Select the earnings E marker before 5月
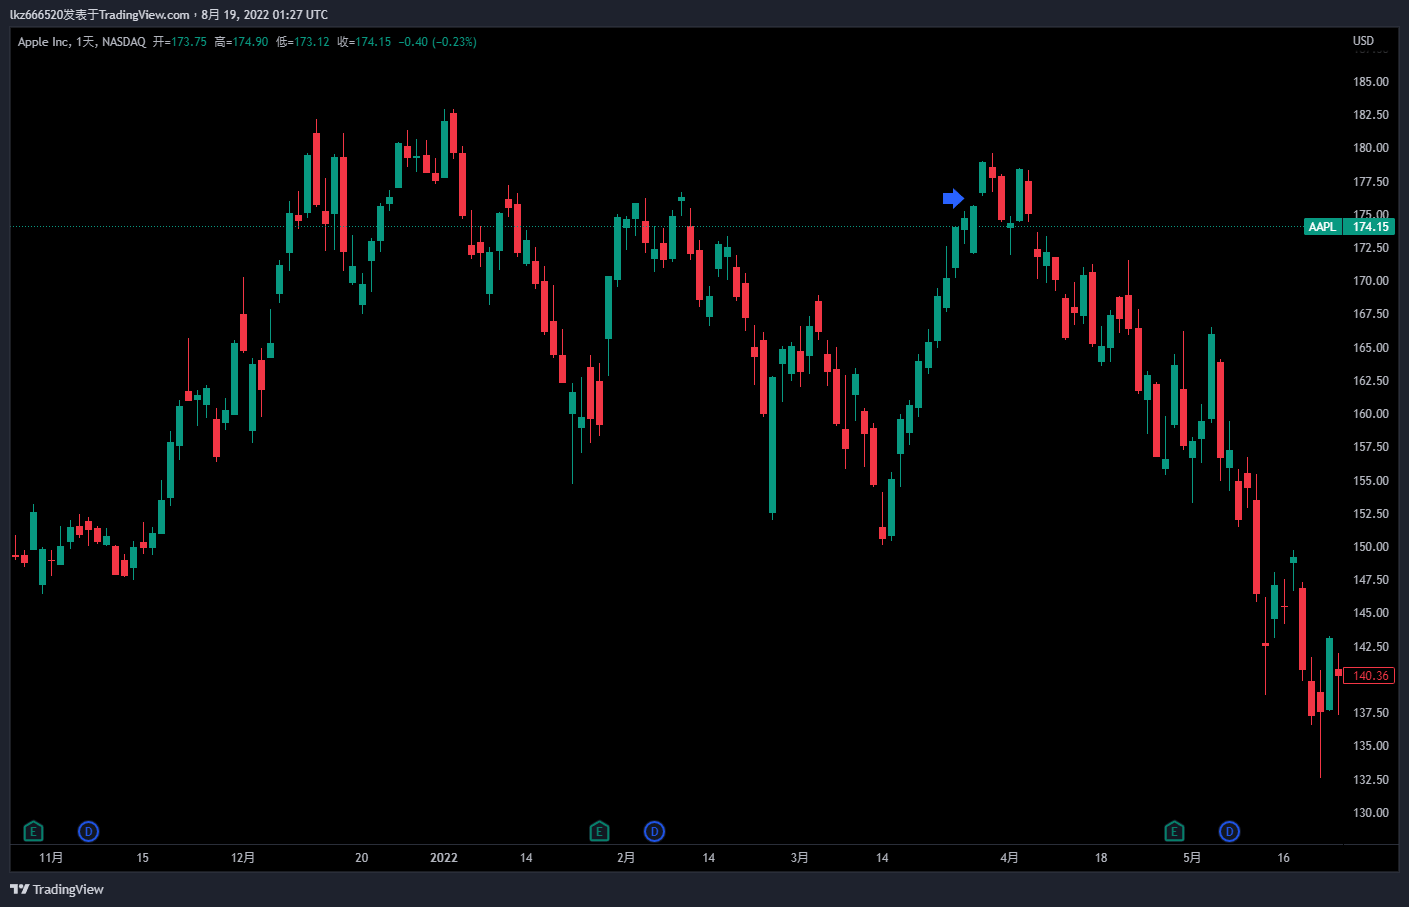 click(x=1174, y=831)
